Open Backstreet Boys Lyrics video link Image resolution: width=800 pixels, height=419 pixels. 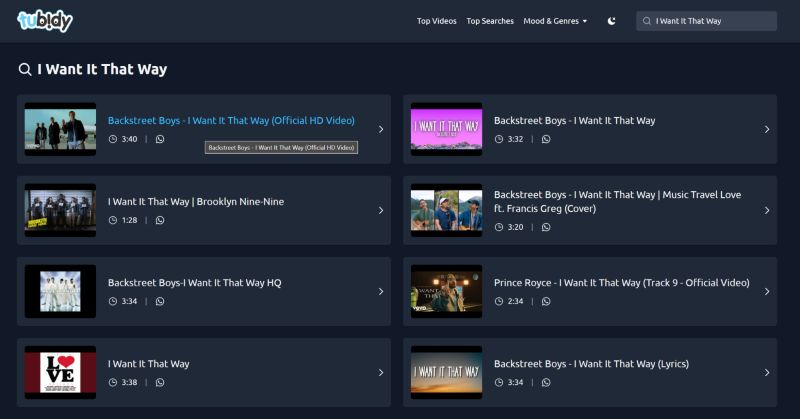[591, 364]
